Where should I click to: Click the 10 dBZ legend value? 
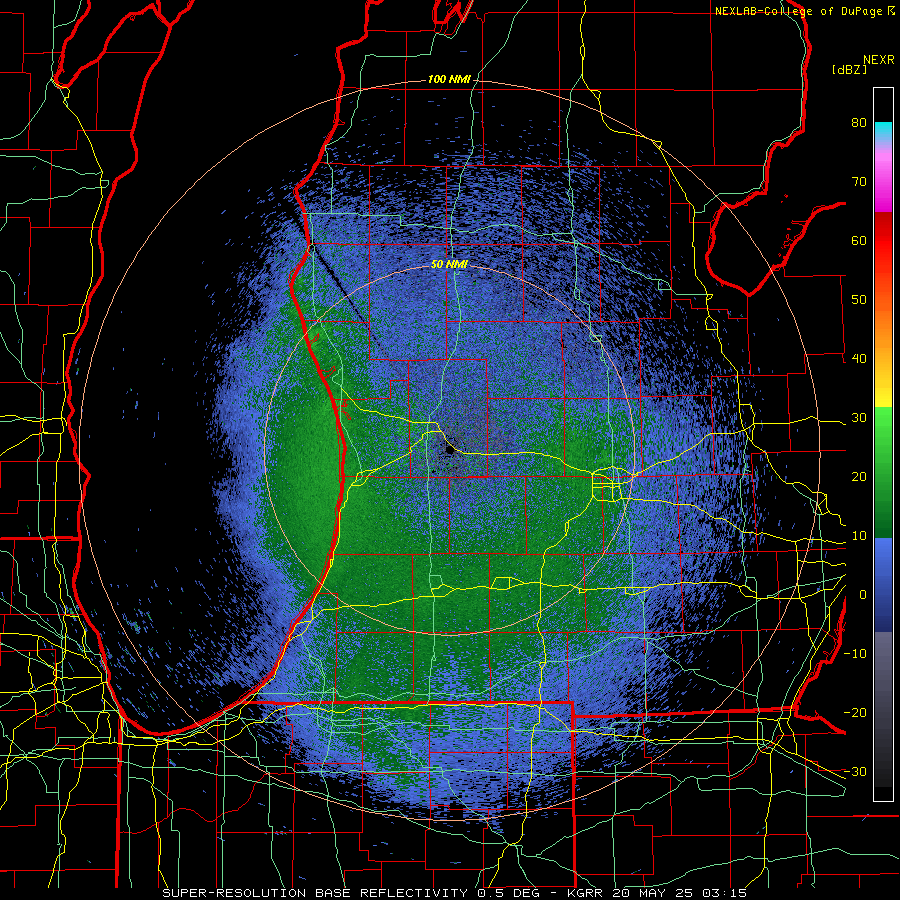[859, 536]
